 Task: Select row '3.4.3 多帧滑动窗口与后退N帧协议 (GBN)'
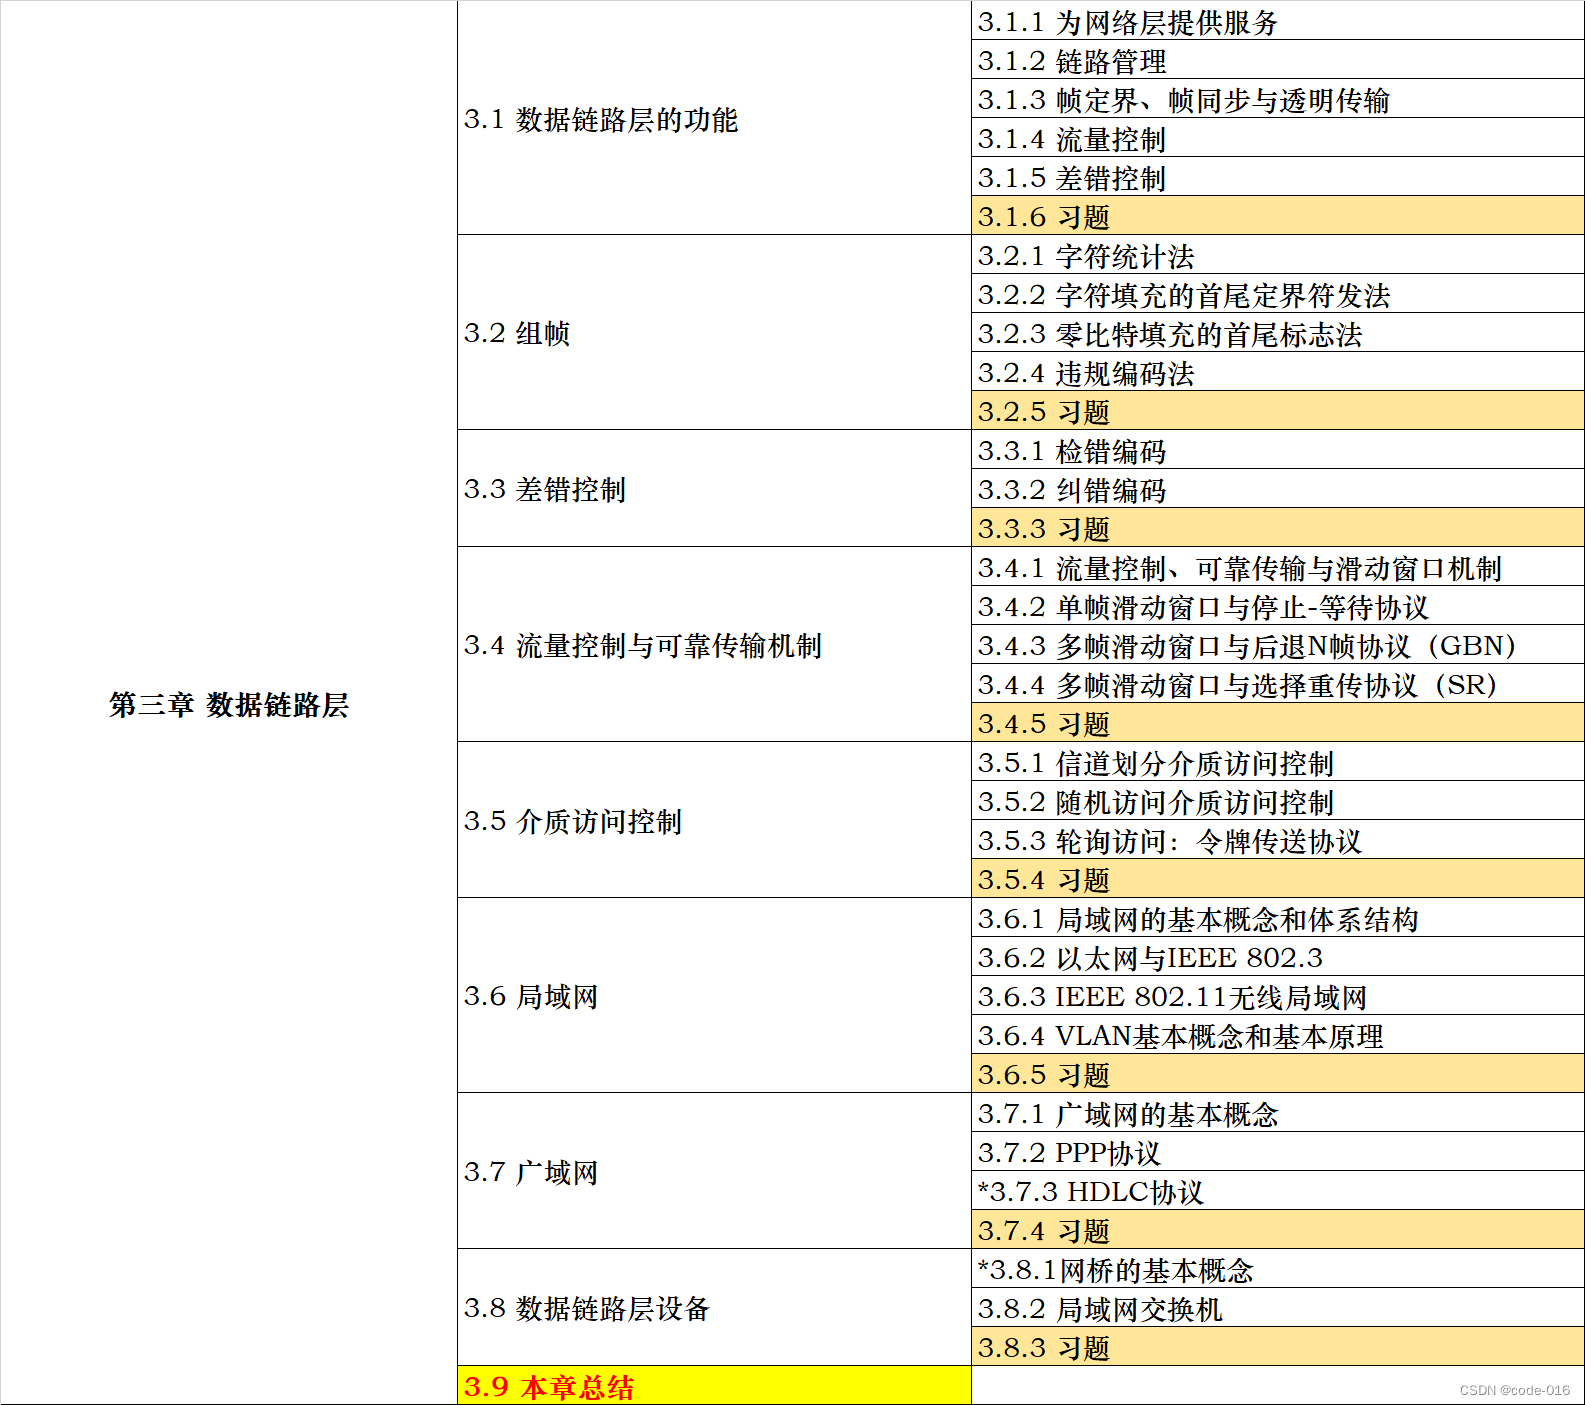pyautogui.click(x=1278, y=645)
